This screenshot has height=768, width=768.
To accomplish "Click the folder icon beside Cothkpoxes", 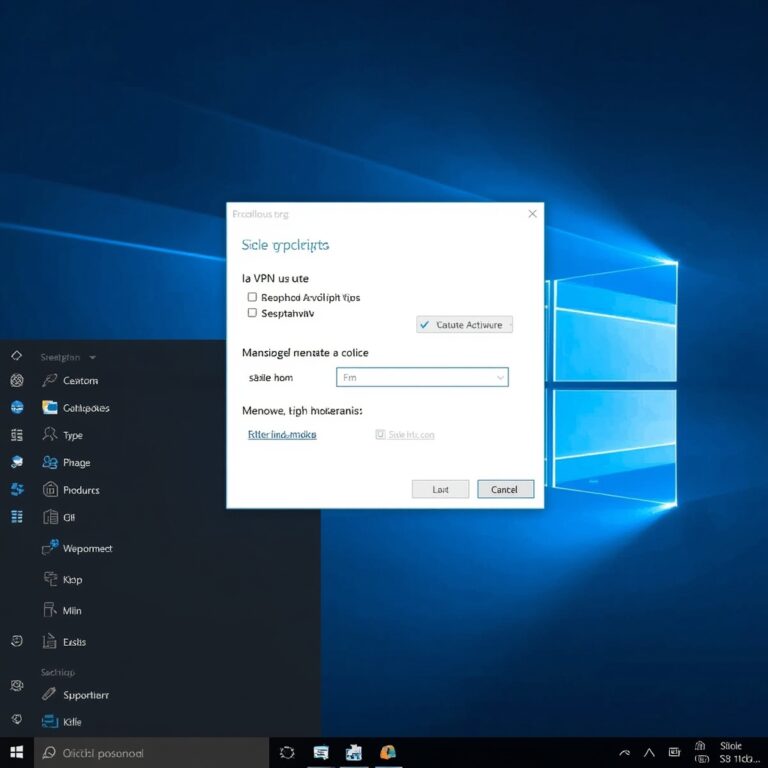I will pos(49,407).
